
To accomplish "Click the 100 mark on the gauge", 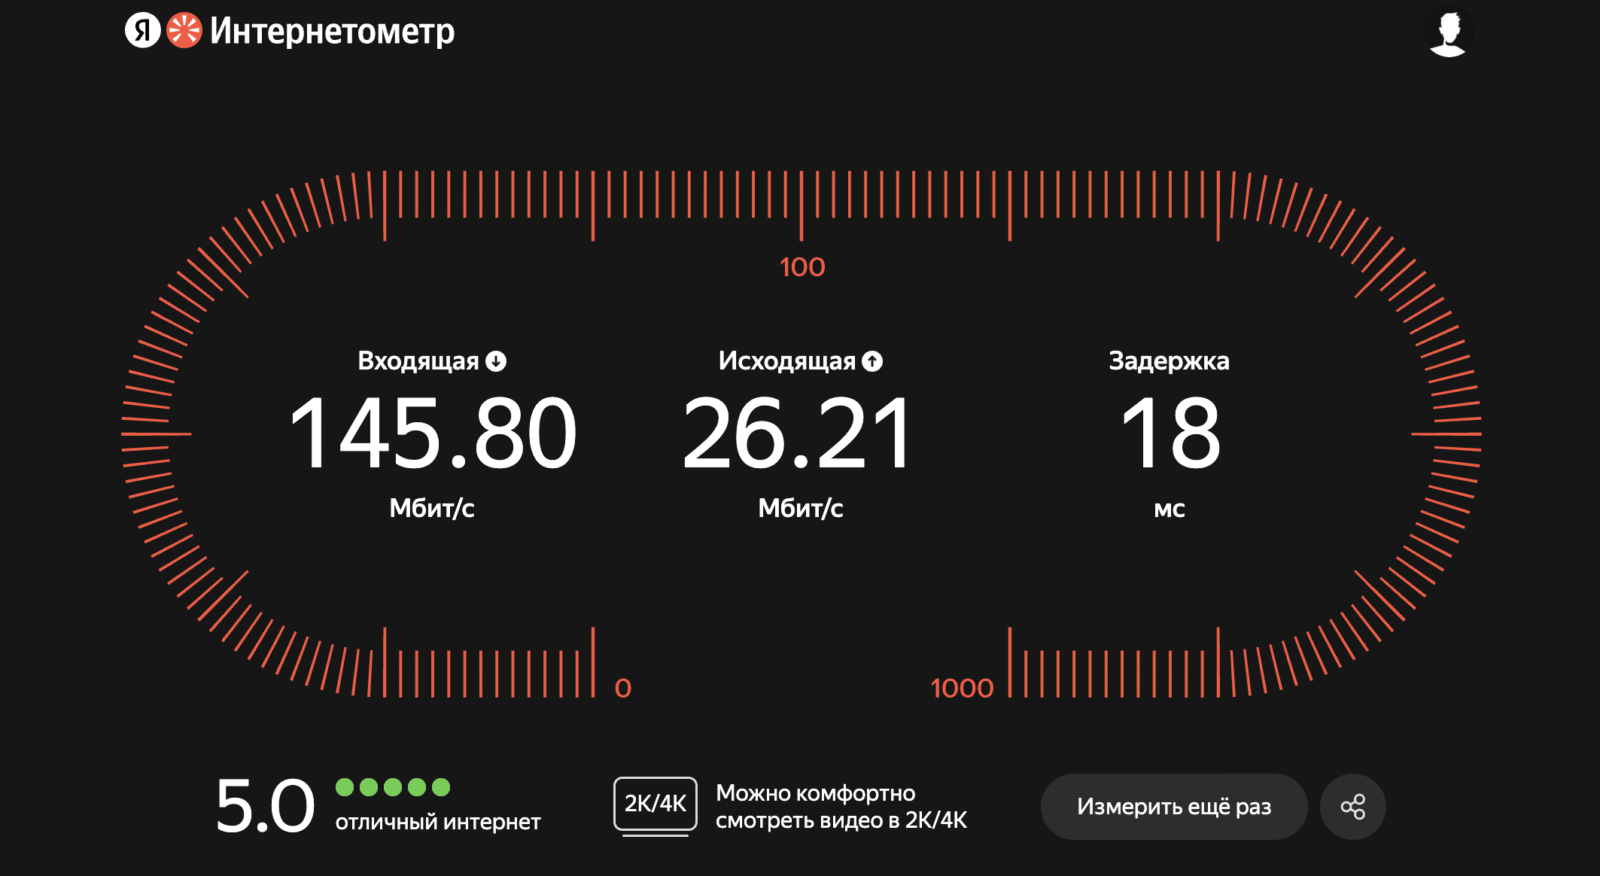I will point(802,267).
